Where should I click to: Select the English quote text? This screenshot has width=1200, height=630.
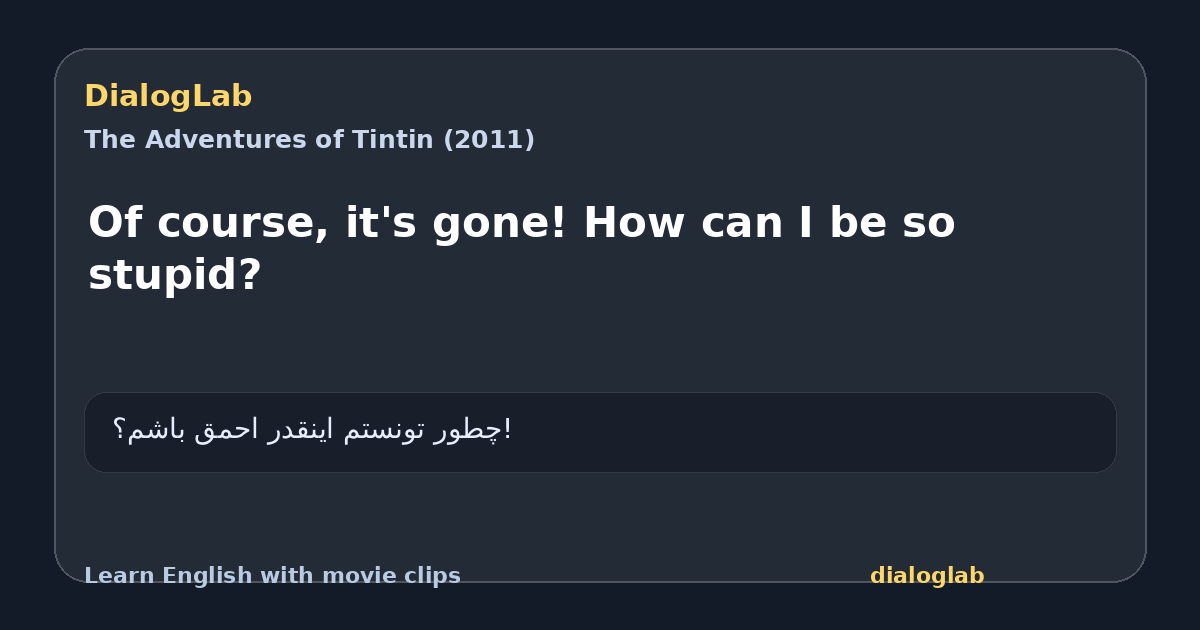coord(522,248)
